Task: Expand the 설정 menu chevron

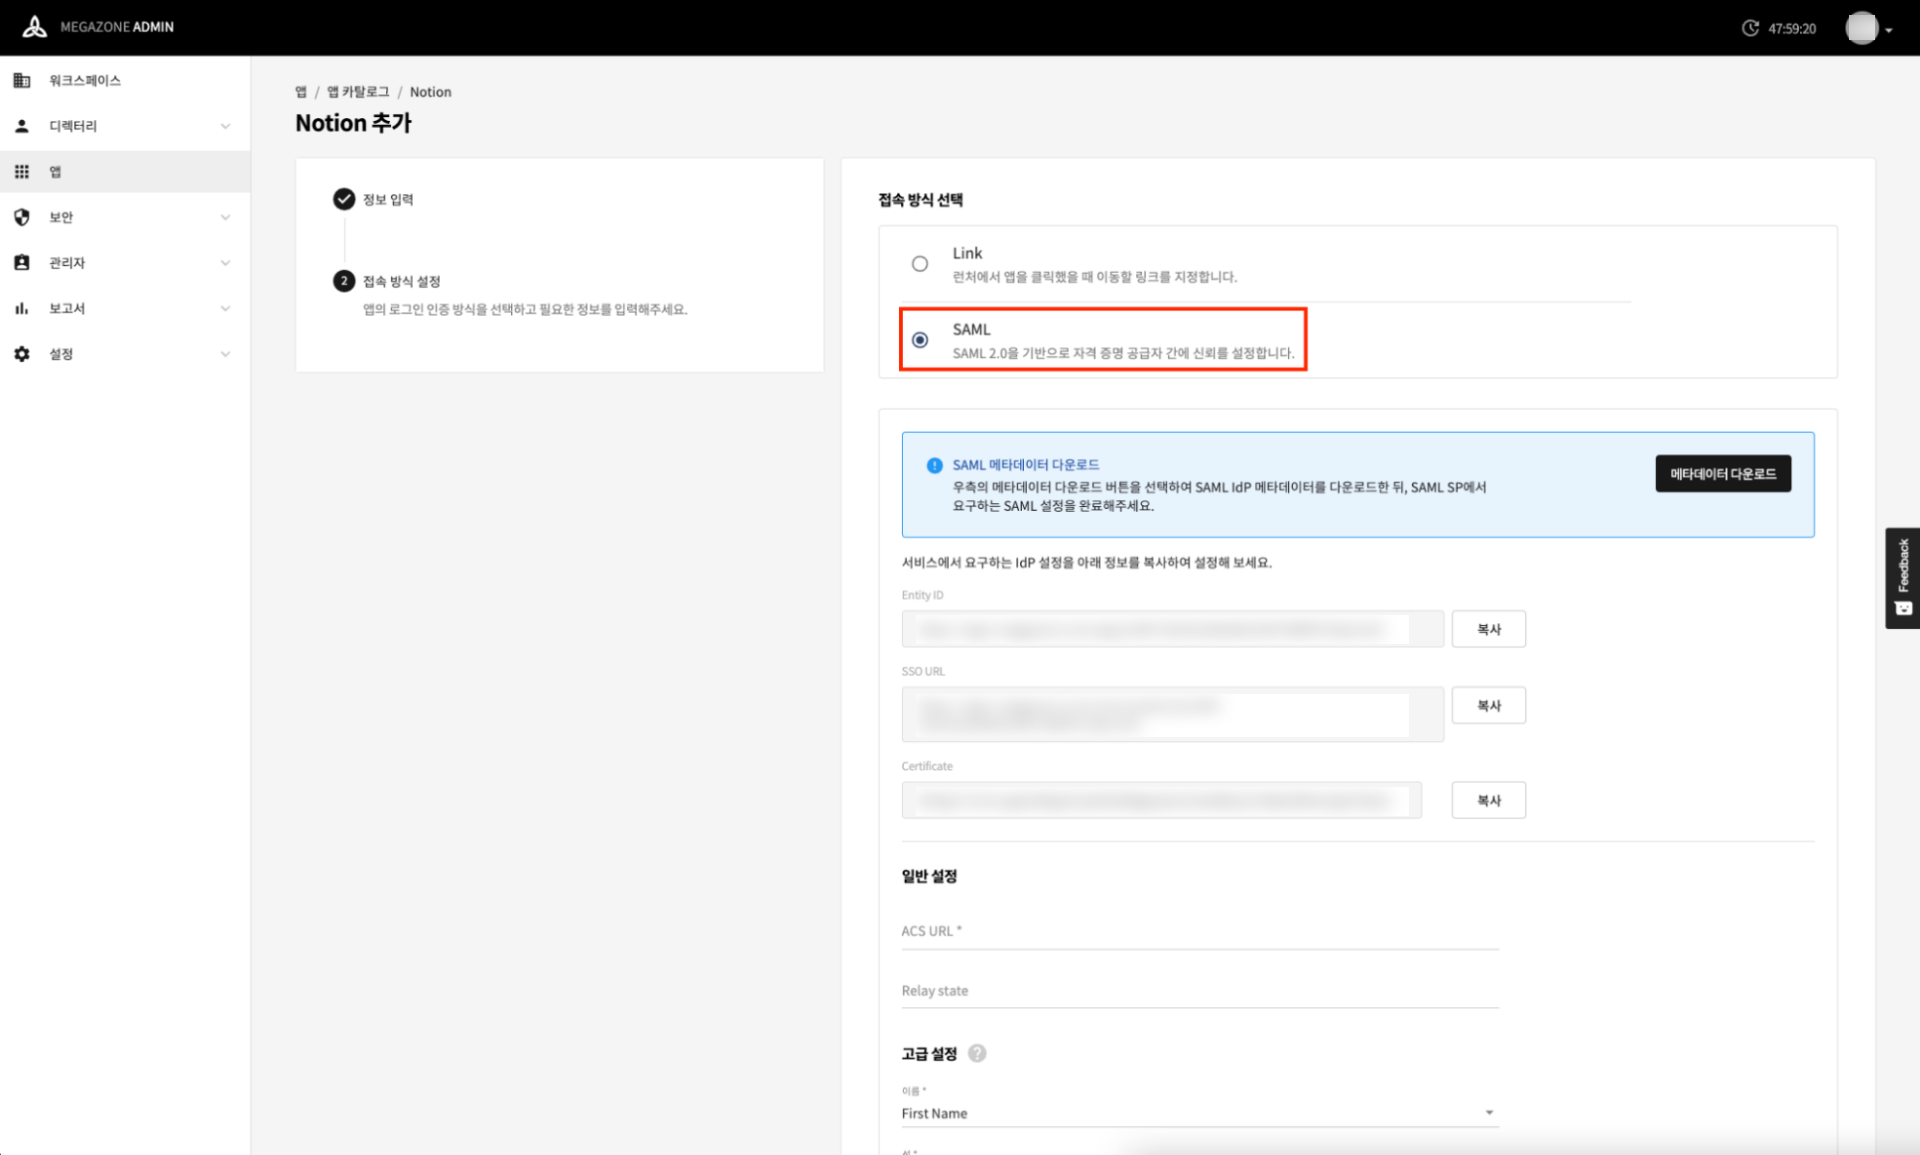Action: (225, 354)
